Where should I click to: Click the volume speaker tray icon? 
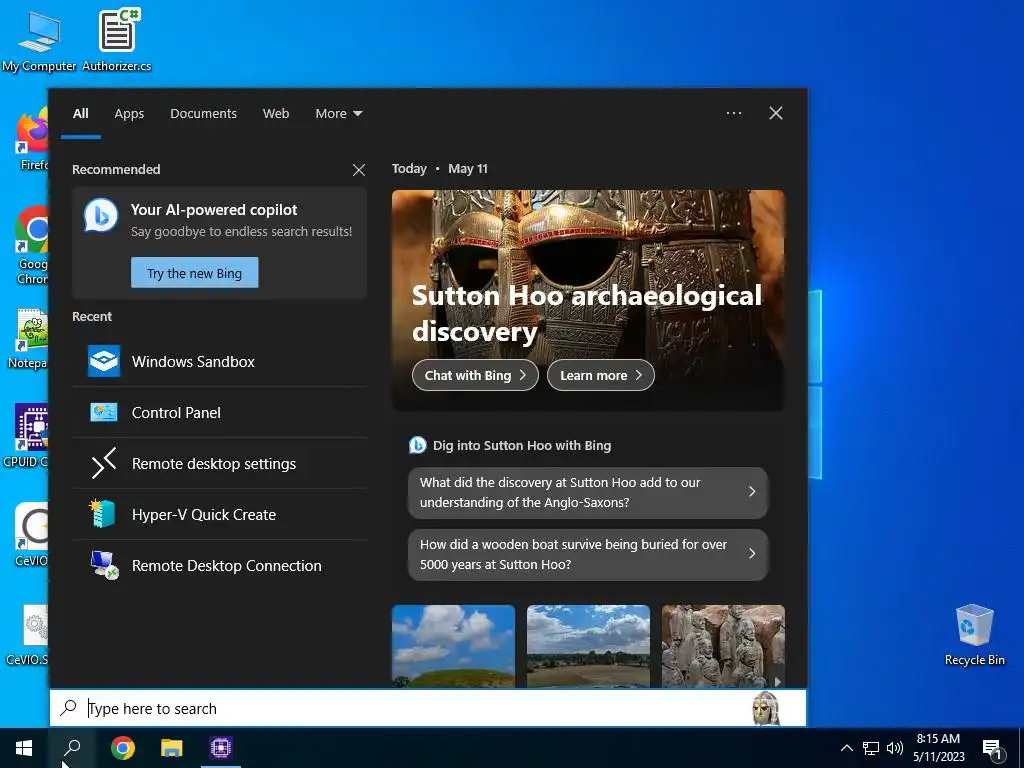[895, 748]
